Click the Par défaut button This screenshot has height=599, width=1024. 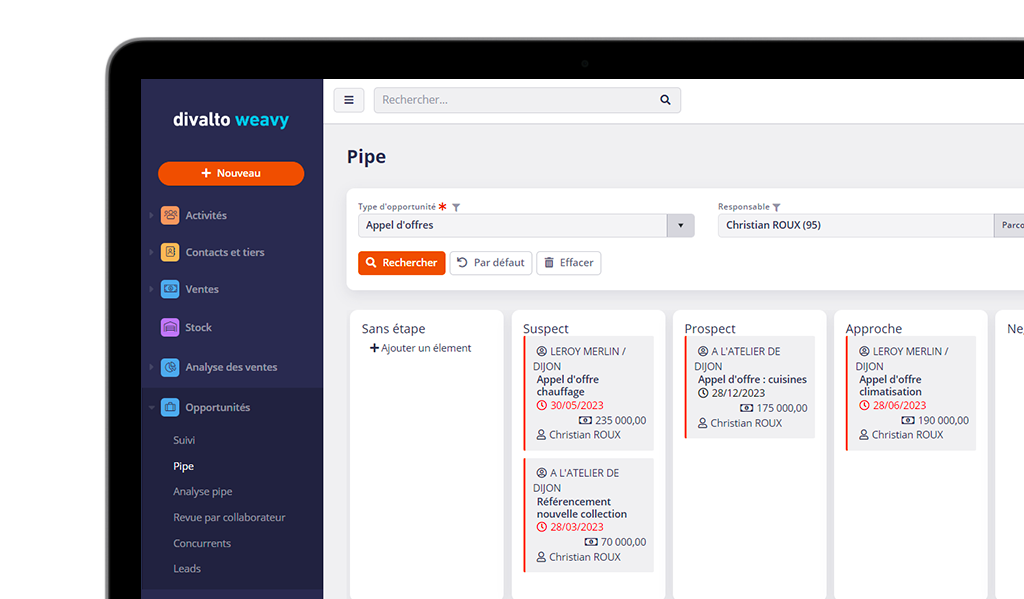(x=491, y=263)
